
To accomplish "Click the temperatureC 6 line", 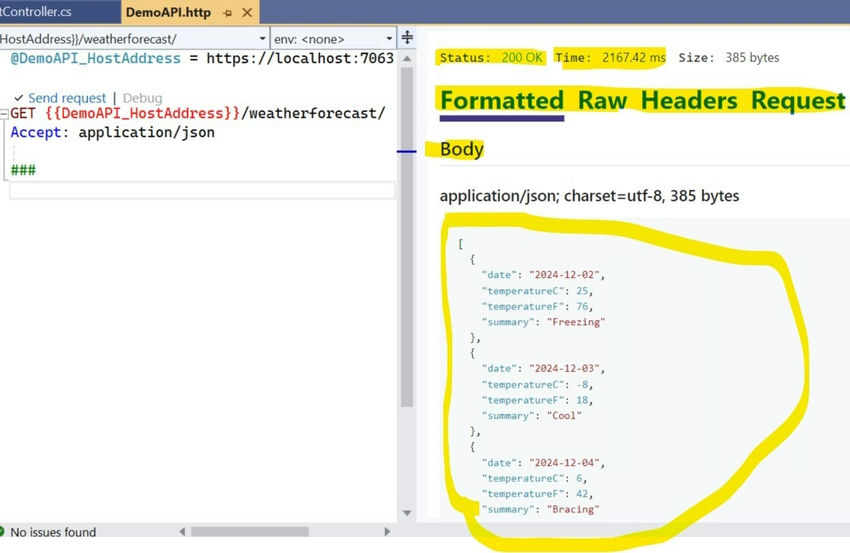I will point(535,479).
